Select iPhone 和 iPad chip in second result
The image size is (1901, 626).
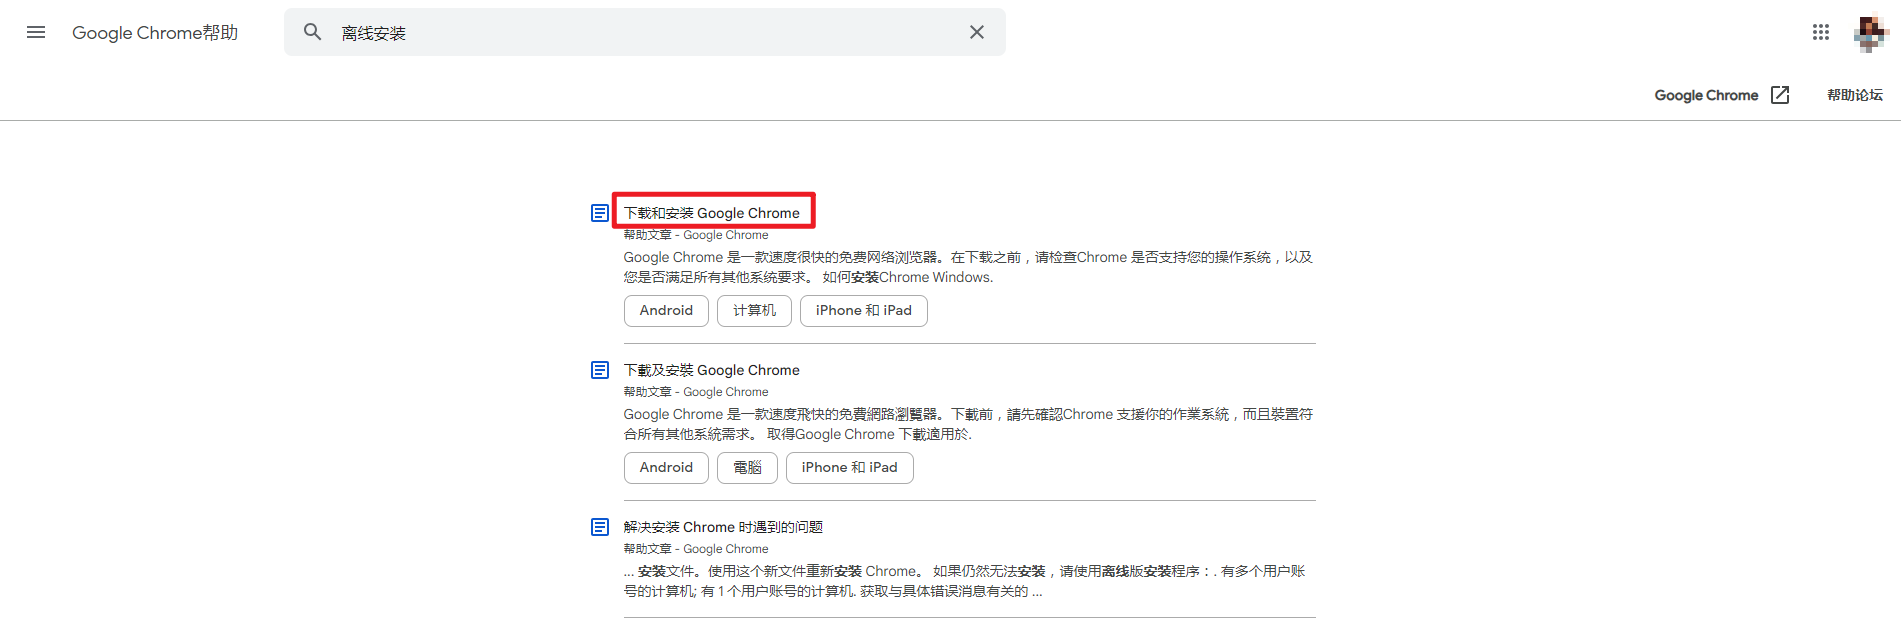coord(849,468)
